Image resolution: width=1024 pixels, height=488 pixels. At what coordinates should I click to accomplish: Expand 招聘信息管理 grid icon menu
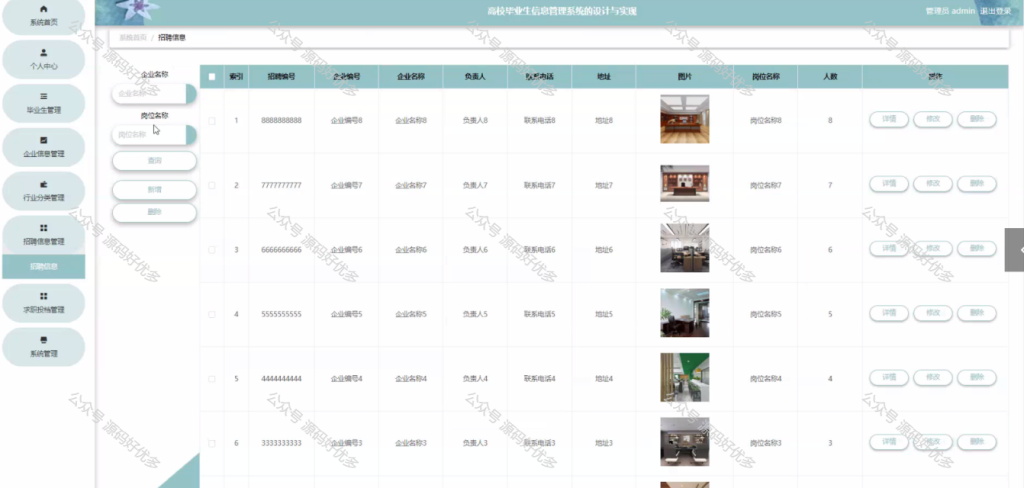(x=44, y=228)
